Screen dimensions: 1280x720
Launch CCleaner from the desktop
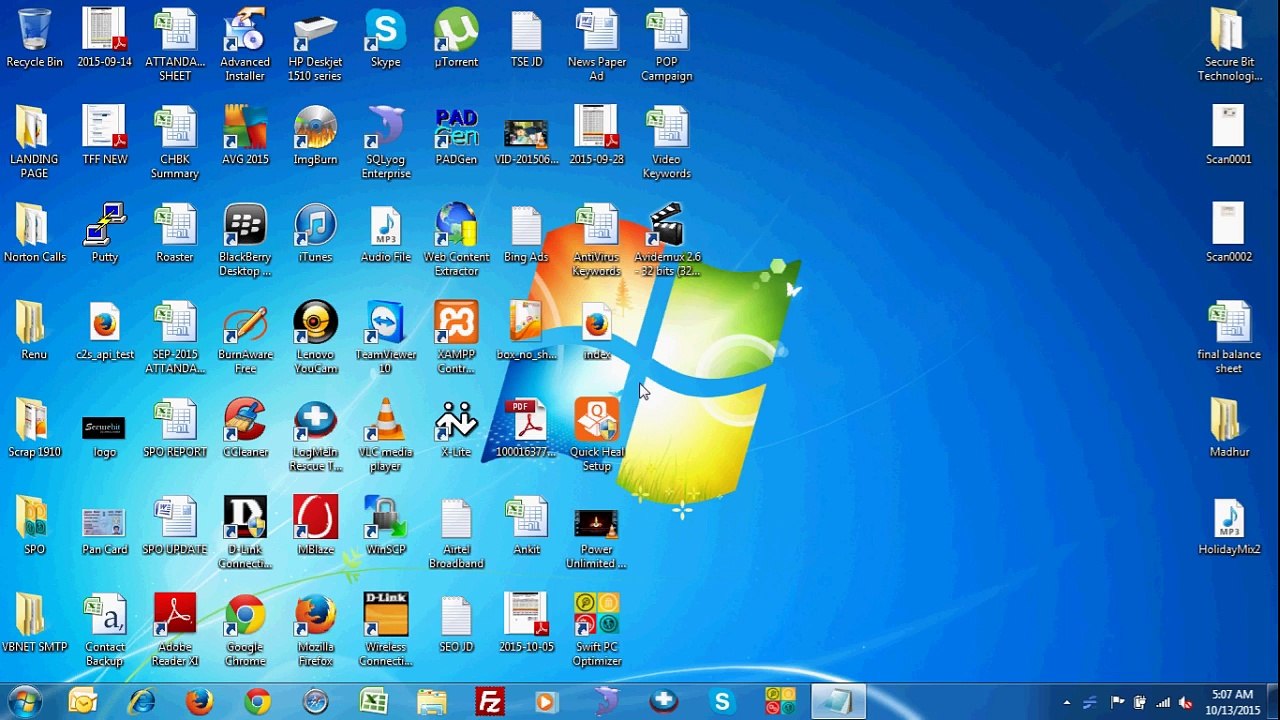click(x=245, y=428)
